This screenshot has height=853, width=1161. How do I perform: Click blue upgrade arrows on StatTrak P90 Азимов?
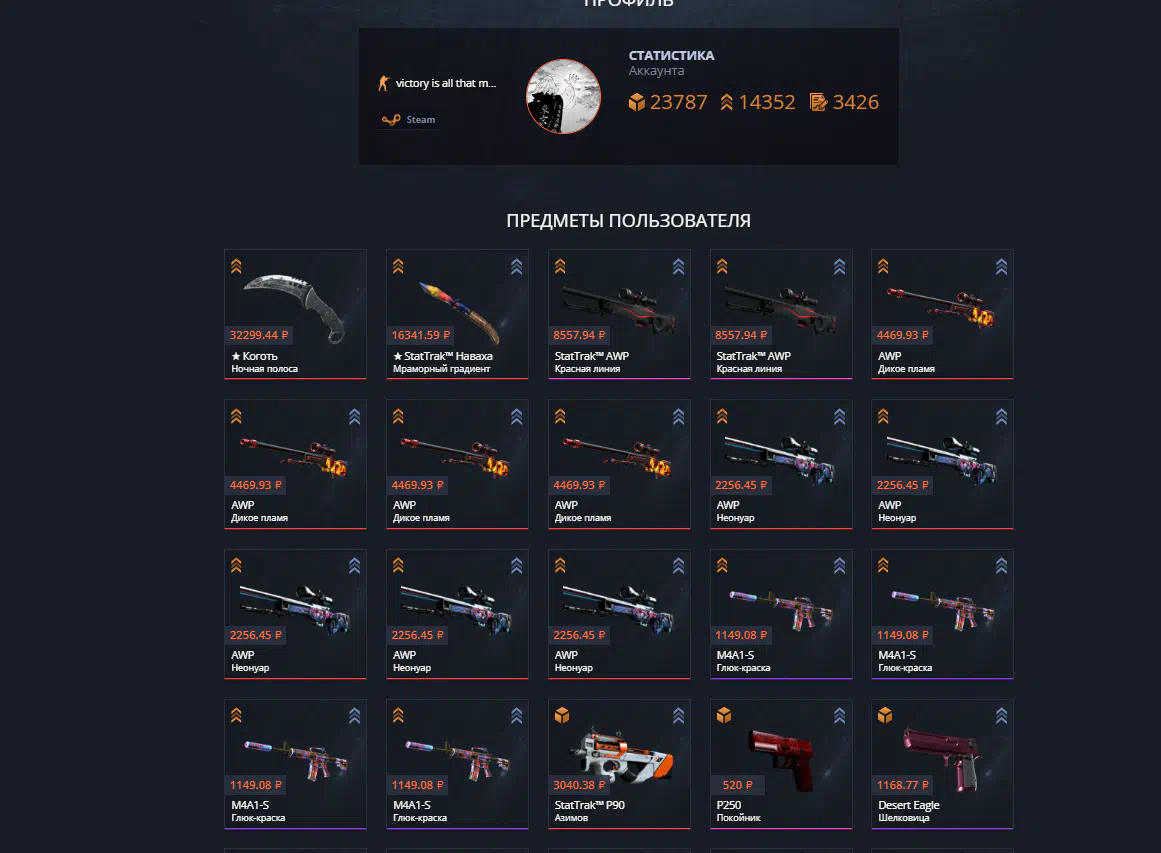click(x=678, y=715)
